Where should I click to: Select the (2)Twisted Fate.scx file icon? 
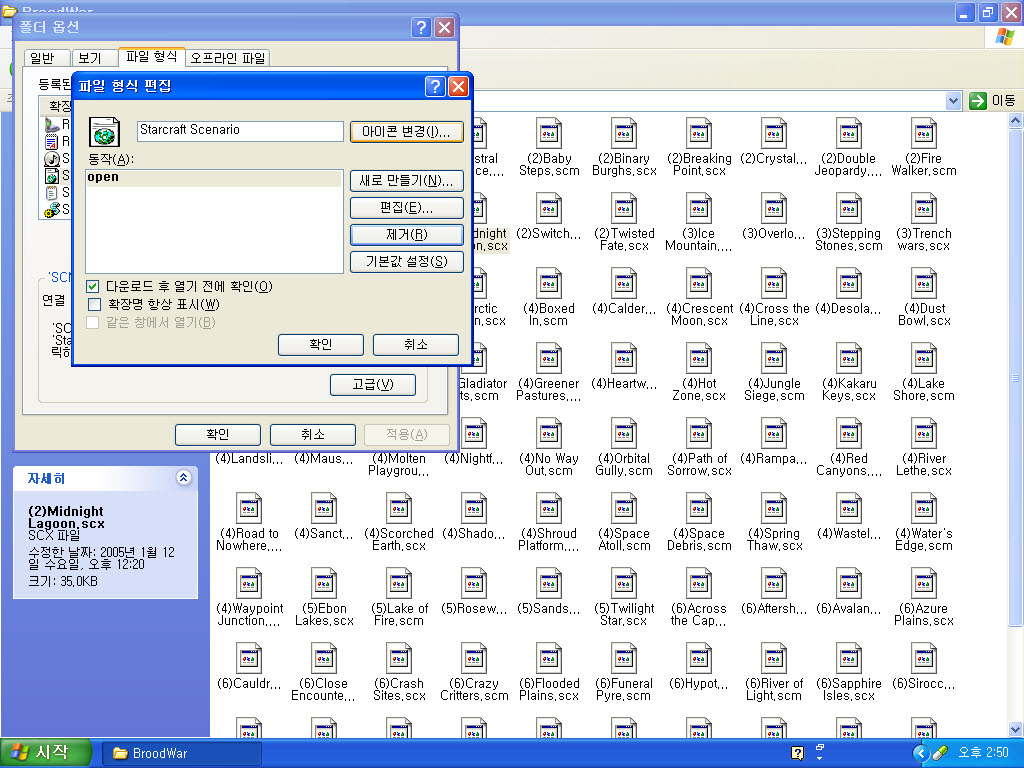[624, 208]
